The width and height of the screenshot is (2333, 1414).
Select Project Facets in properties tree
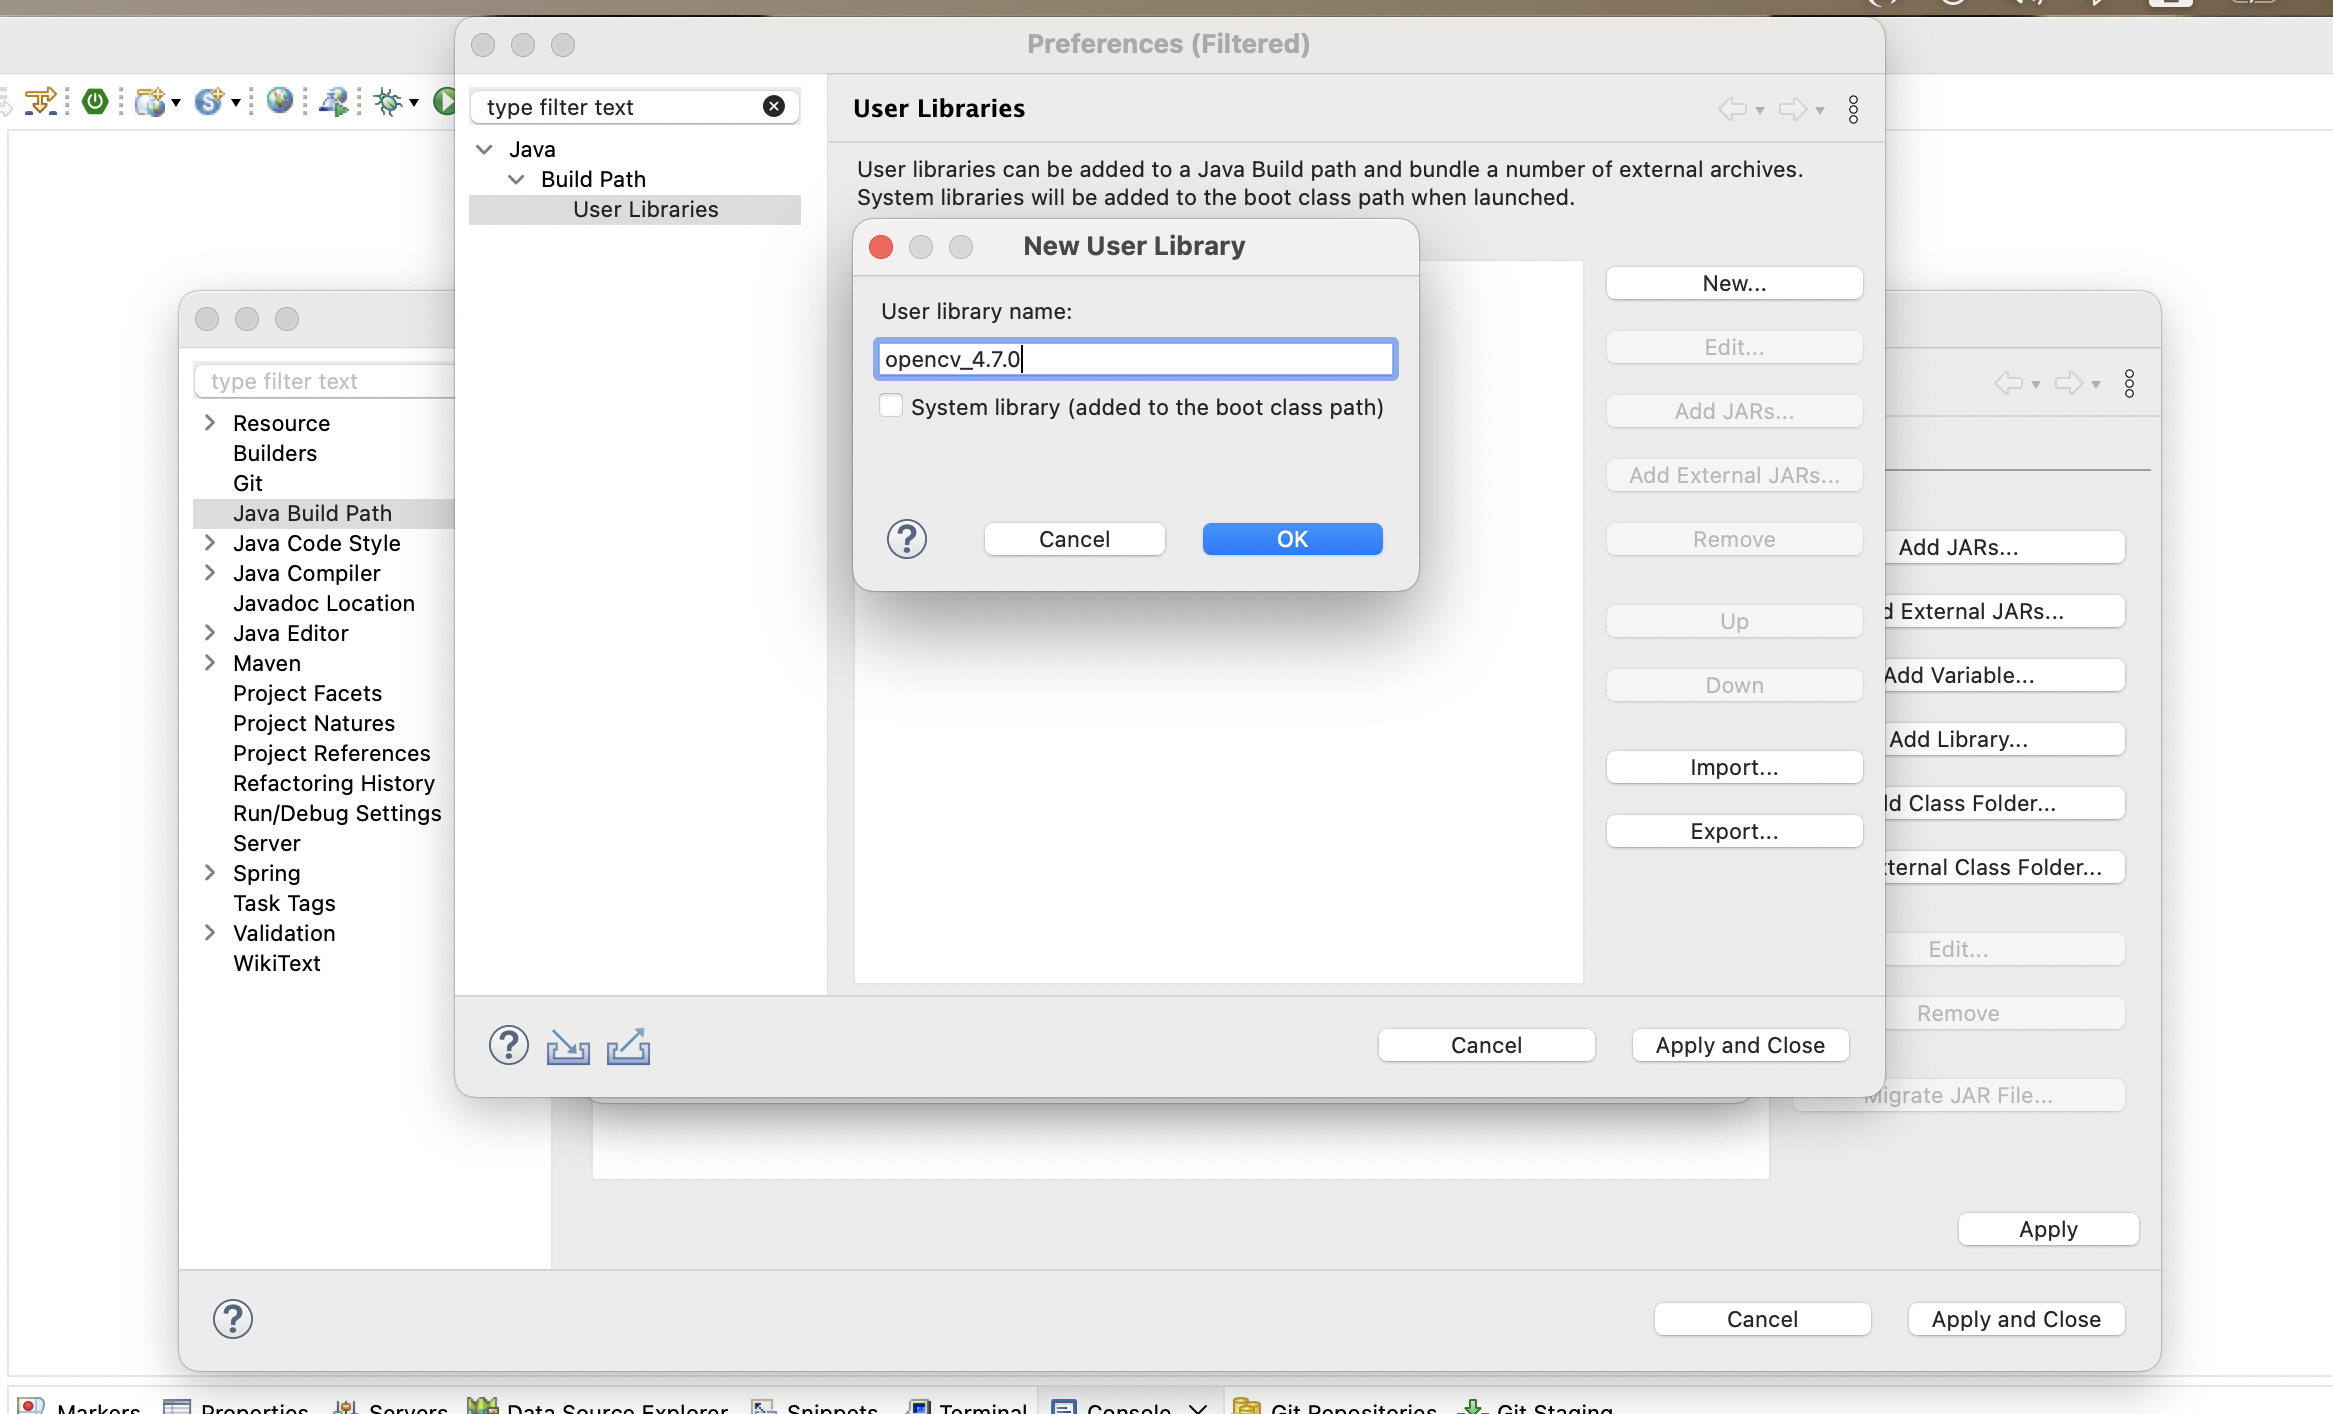(x=307, y=693)
